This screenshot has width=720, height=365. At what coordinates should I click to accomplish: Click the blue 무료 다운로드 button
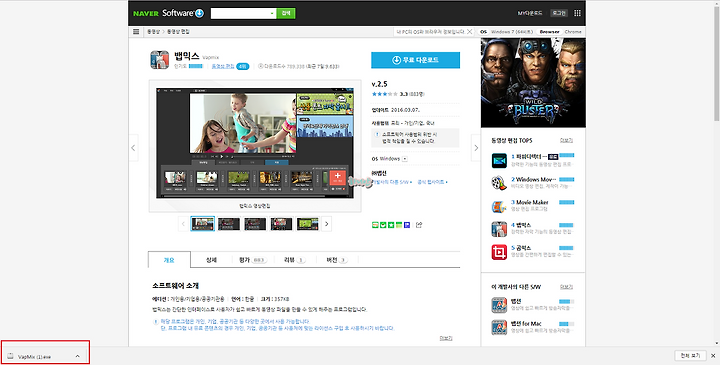click(x=415, y=60)
